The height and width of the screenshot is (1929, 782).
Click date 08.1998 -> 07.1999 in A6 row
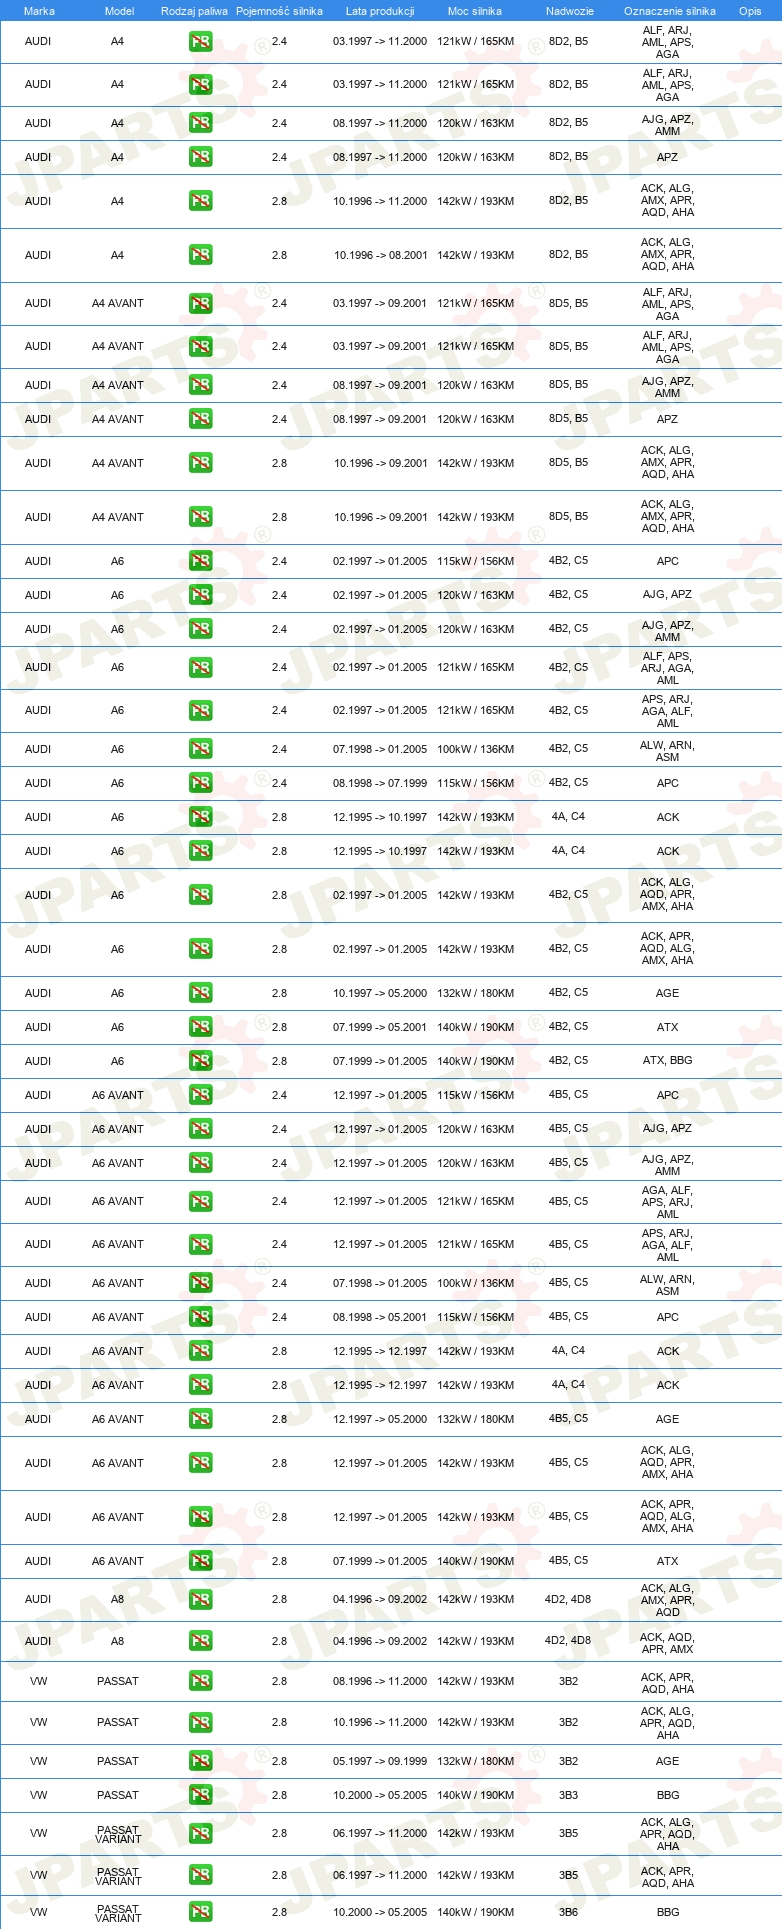click(380, 783)
